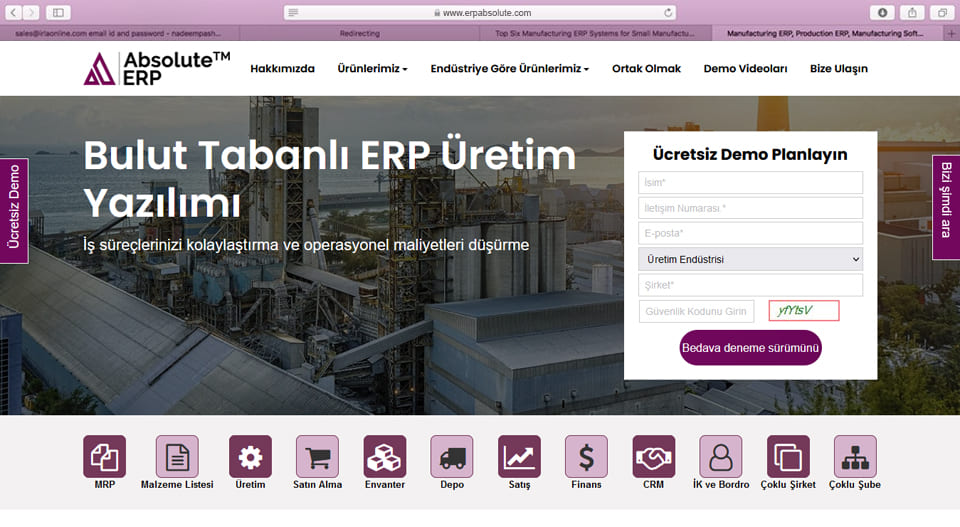This screenshot has width=960, height=527.
Task: Open the Bizi şimdi ara side tab
Action: [x=946, y=207]
